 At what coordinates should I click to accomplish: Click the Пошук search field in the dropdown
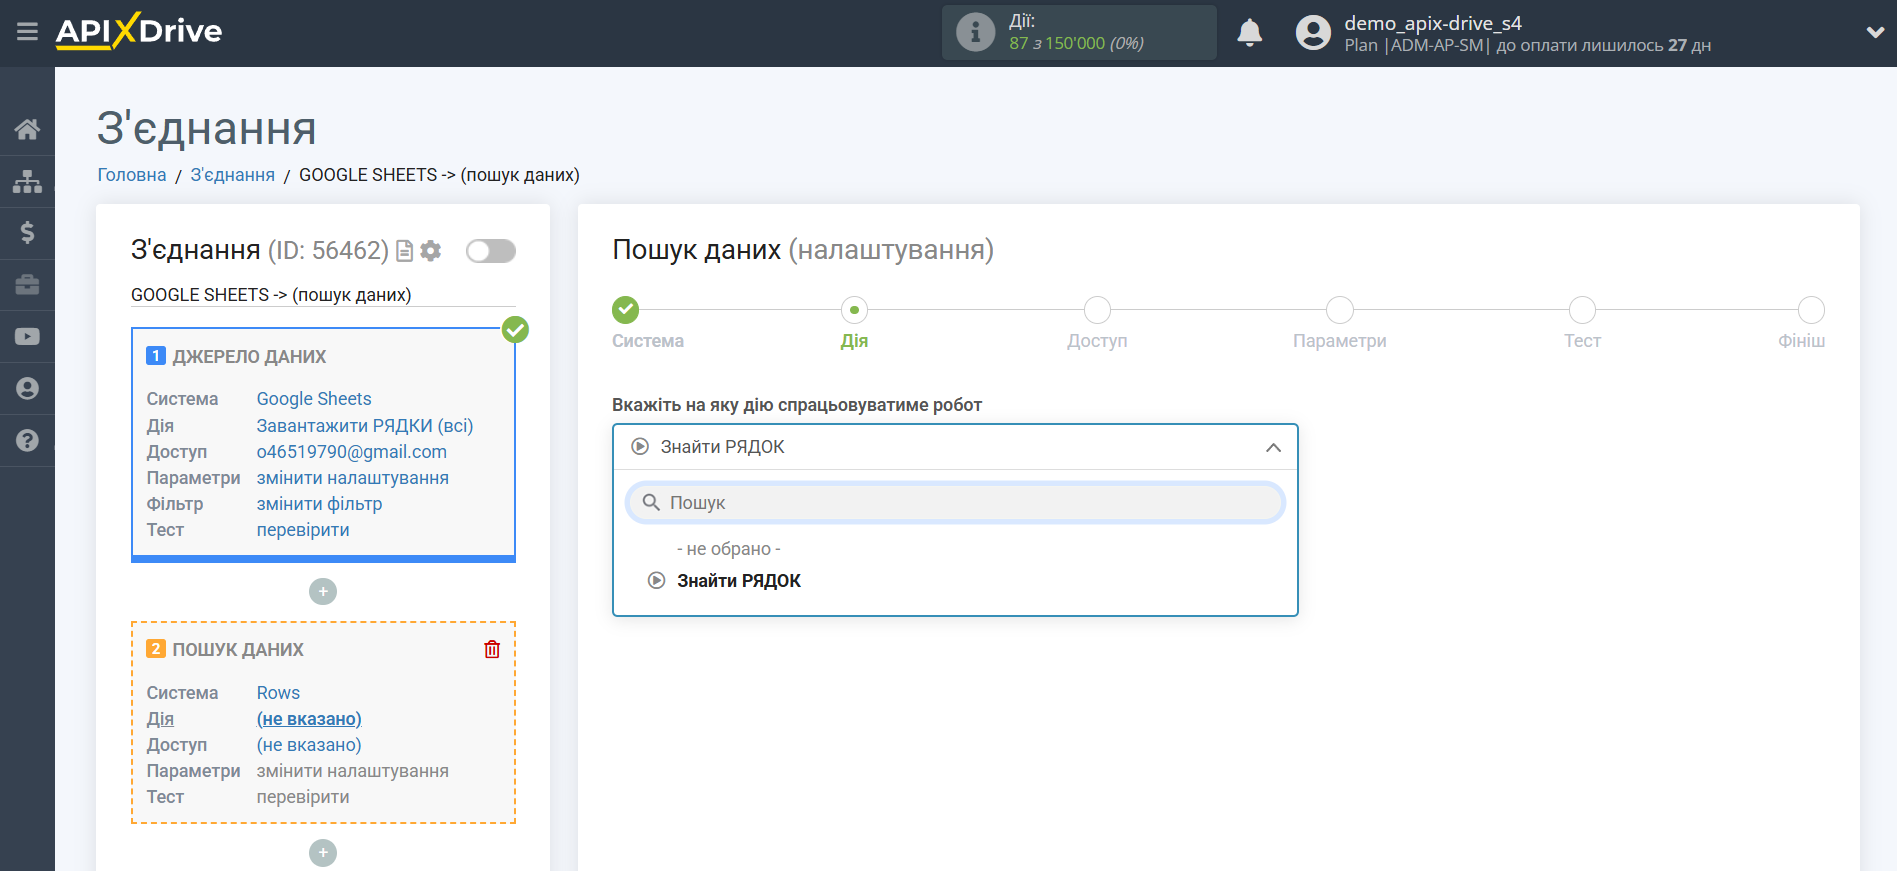tap(955, 503)
